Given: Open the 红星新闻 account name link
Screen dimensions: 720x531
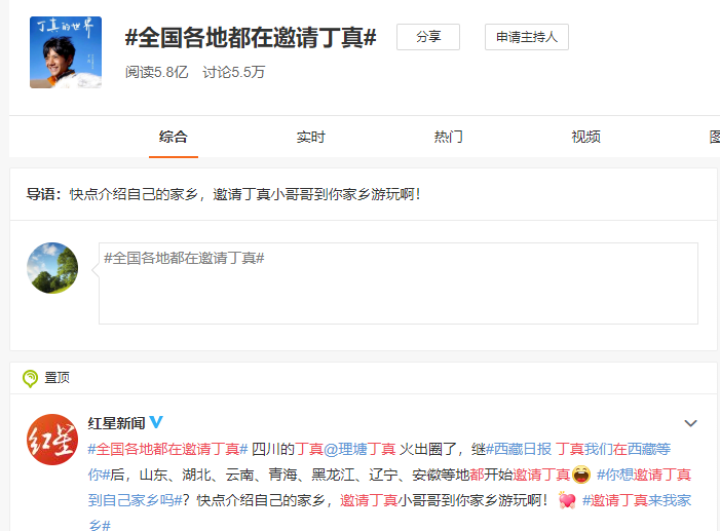Looking at the screenshot, I should point(116,423).
